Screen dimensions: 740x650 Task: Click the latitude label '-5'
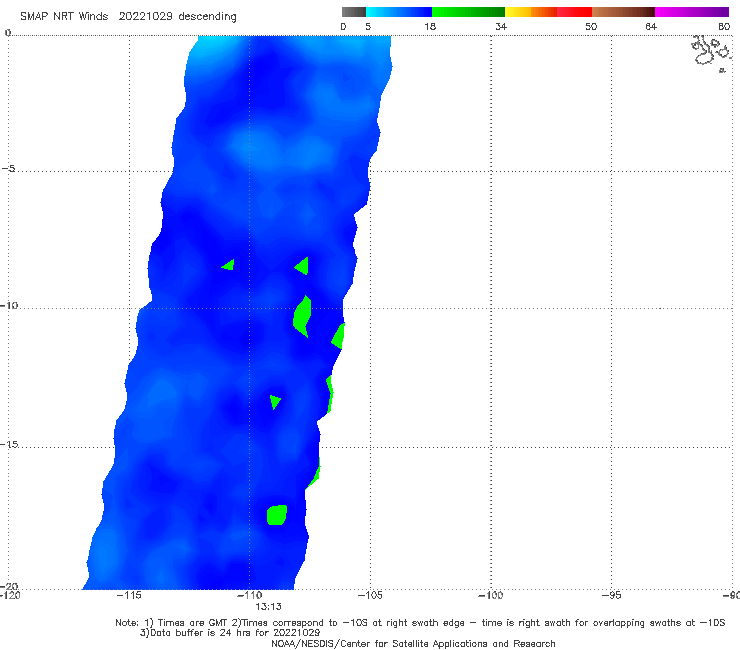[8, 169]
